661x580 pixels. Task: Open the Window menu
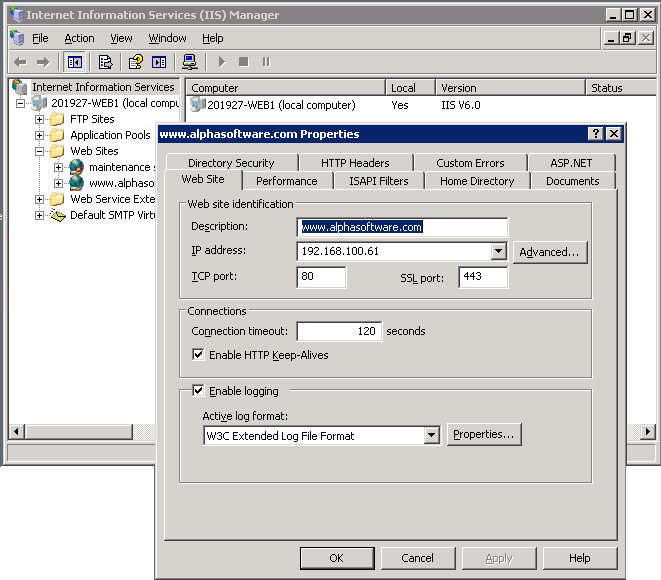167,38
